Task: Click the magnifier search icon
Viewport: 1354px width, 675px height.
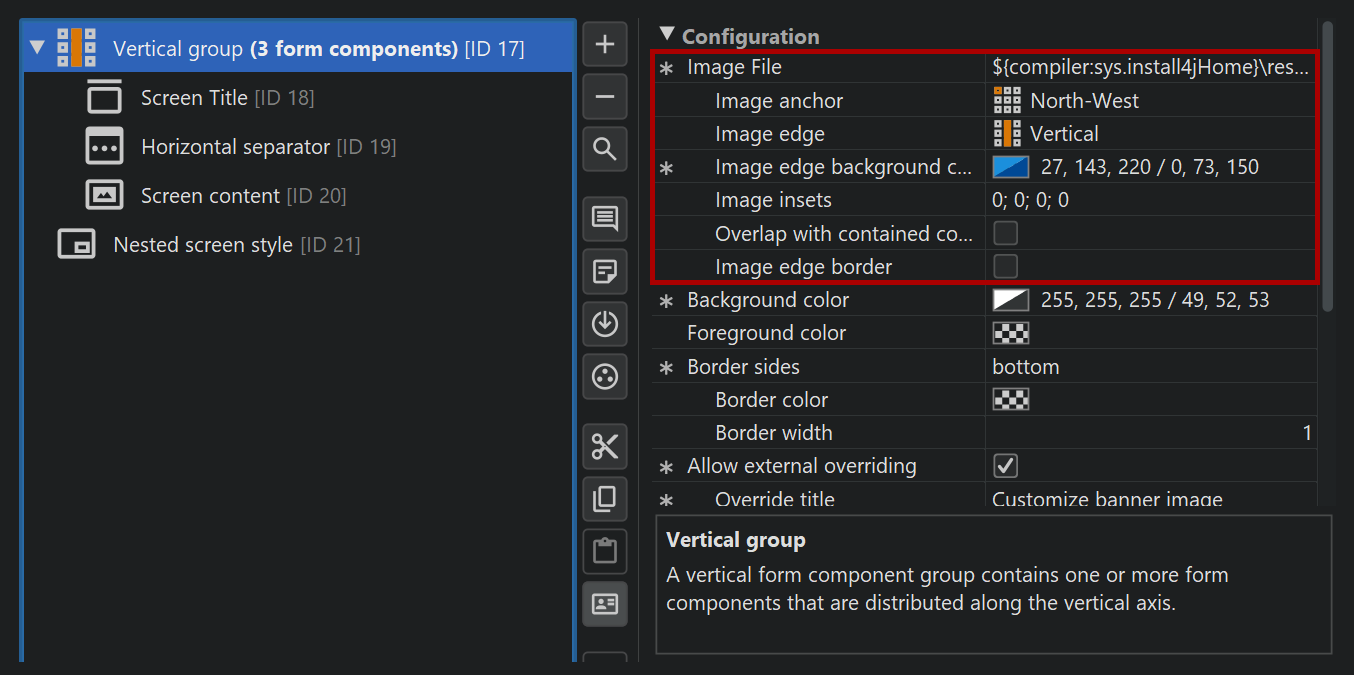Action: (x=605, y=150)
